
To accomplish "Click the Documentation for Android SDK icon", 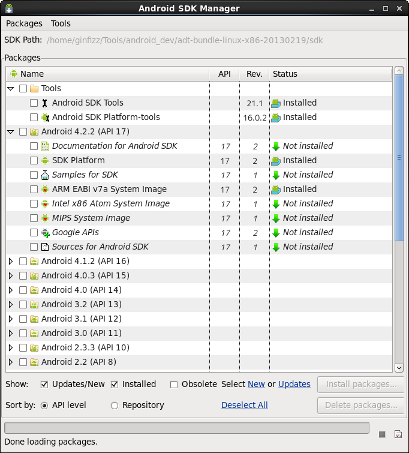I will [x=45, y=146].
